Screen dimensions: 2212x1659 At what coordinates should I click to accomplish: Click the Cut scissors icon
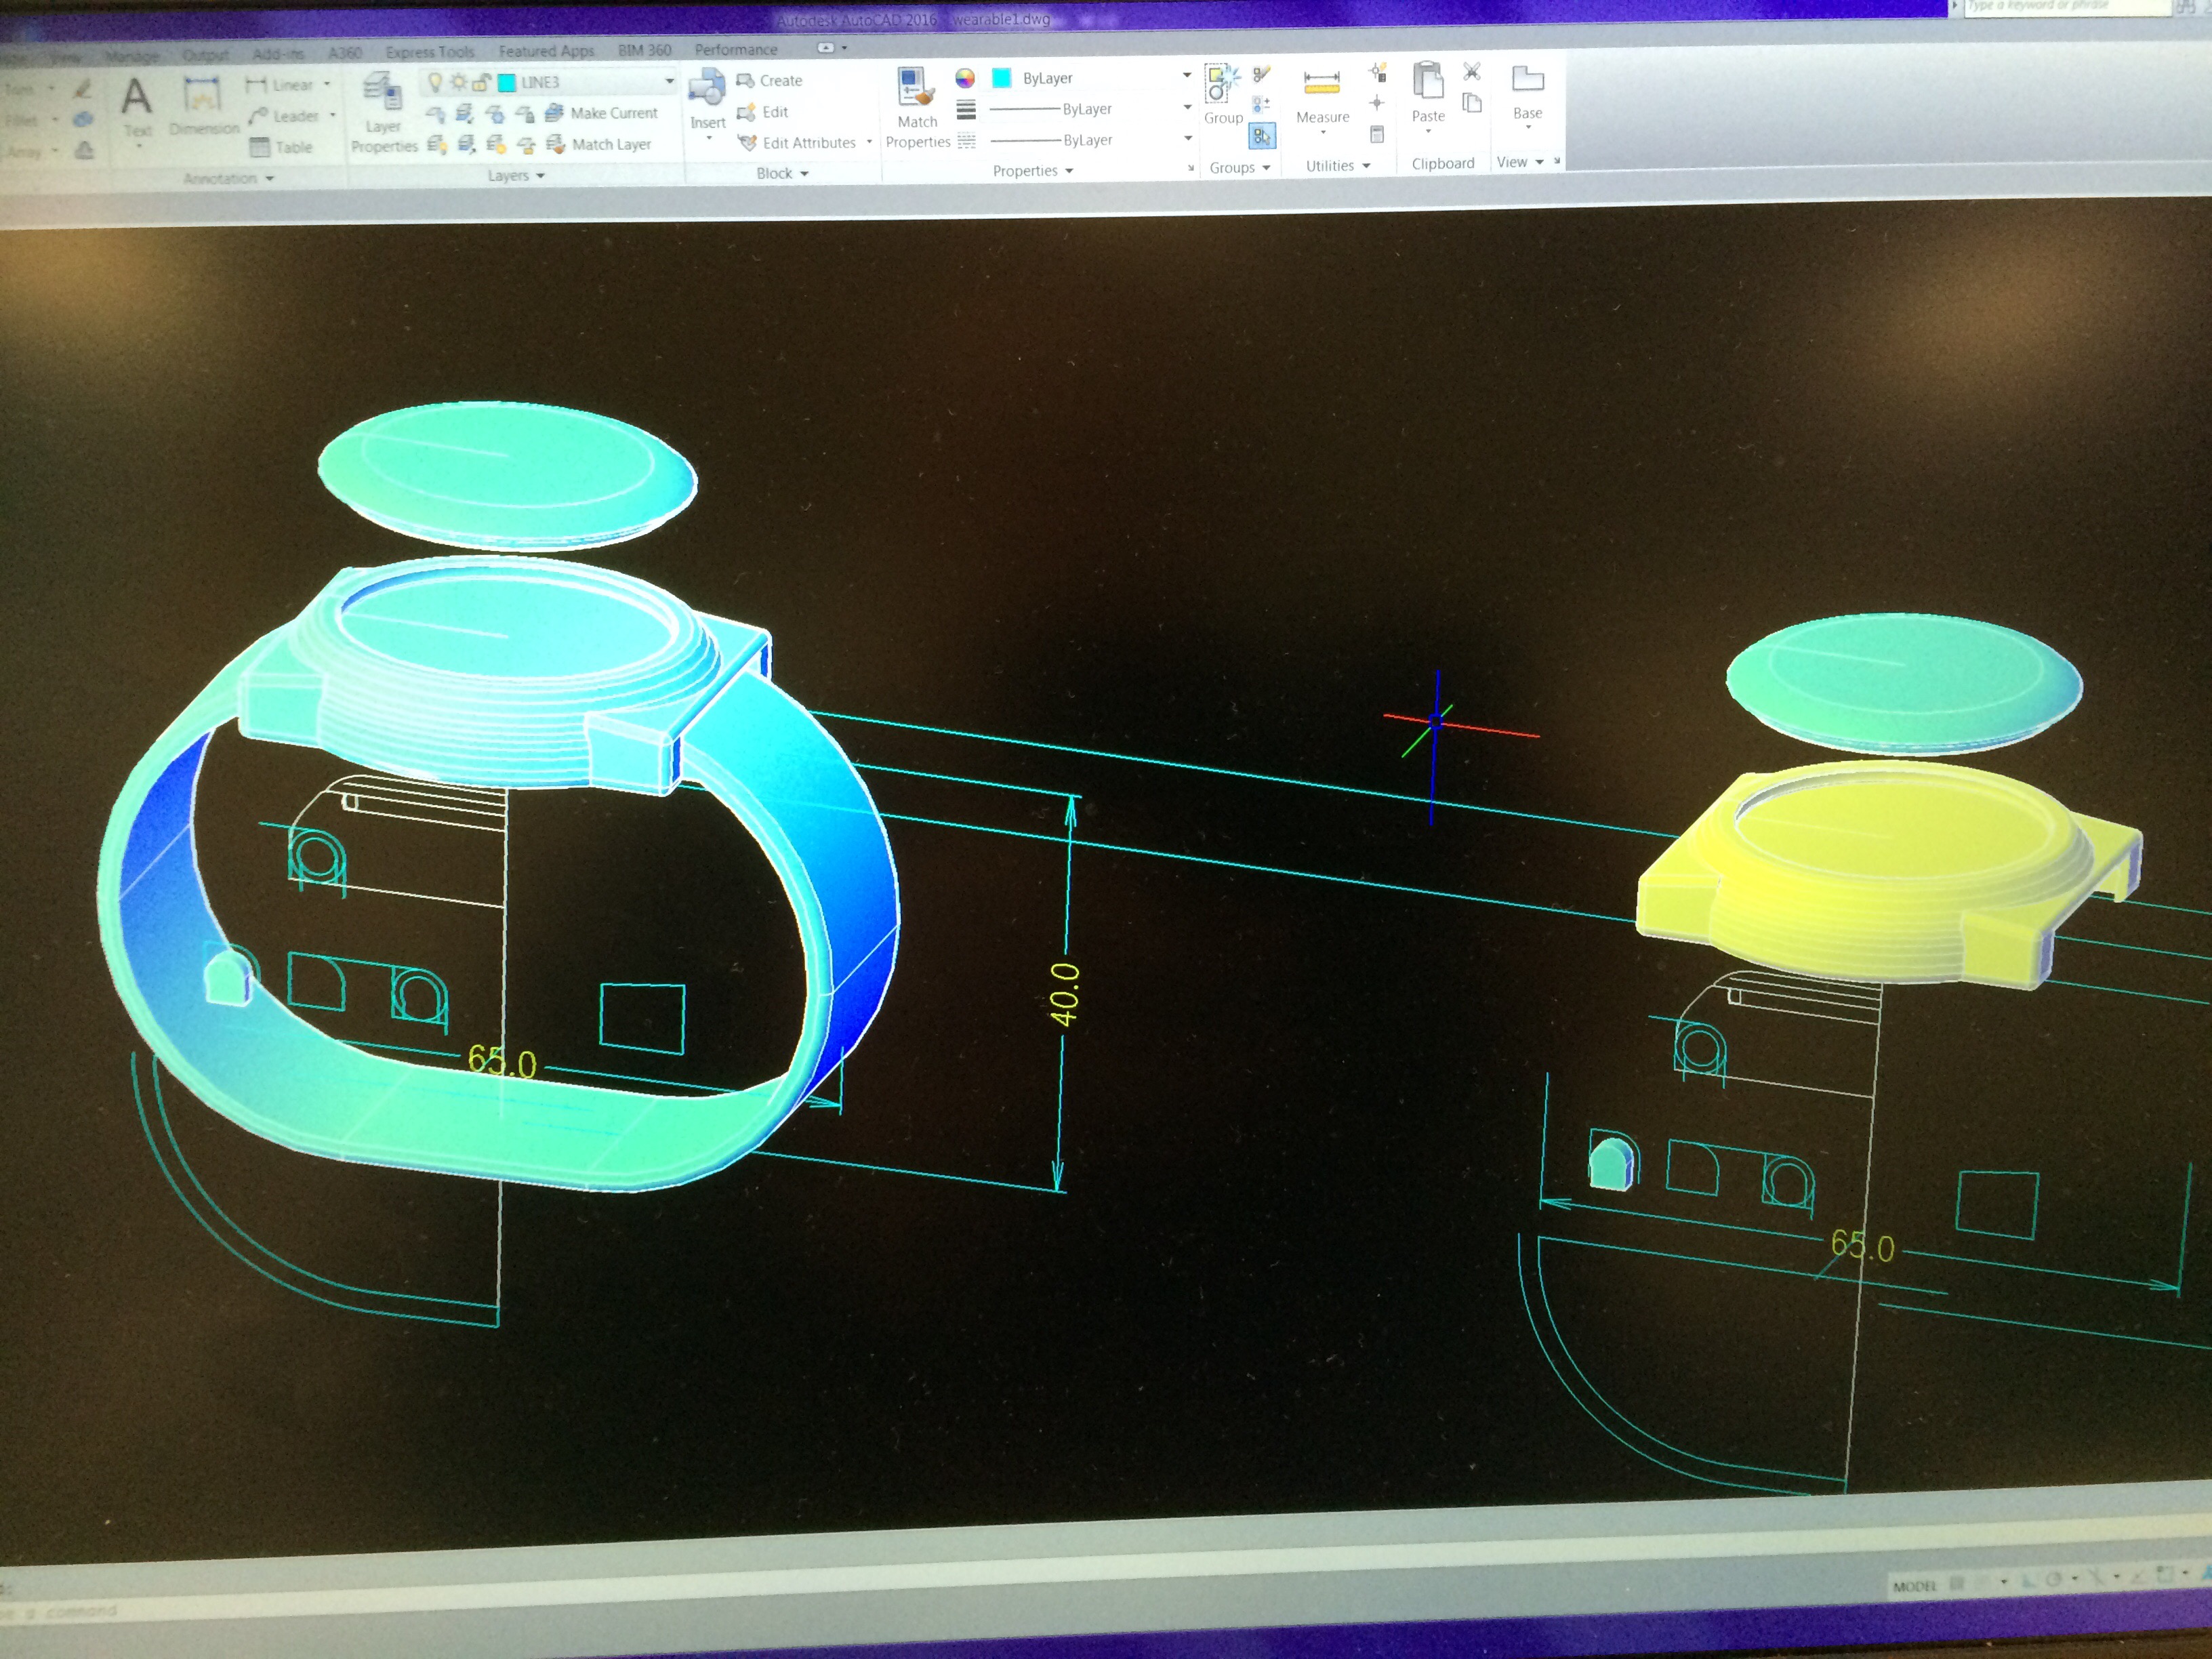[1471, 72]
